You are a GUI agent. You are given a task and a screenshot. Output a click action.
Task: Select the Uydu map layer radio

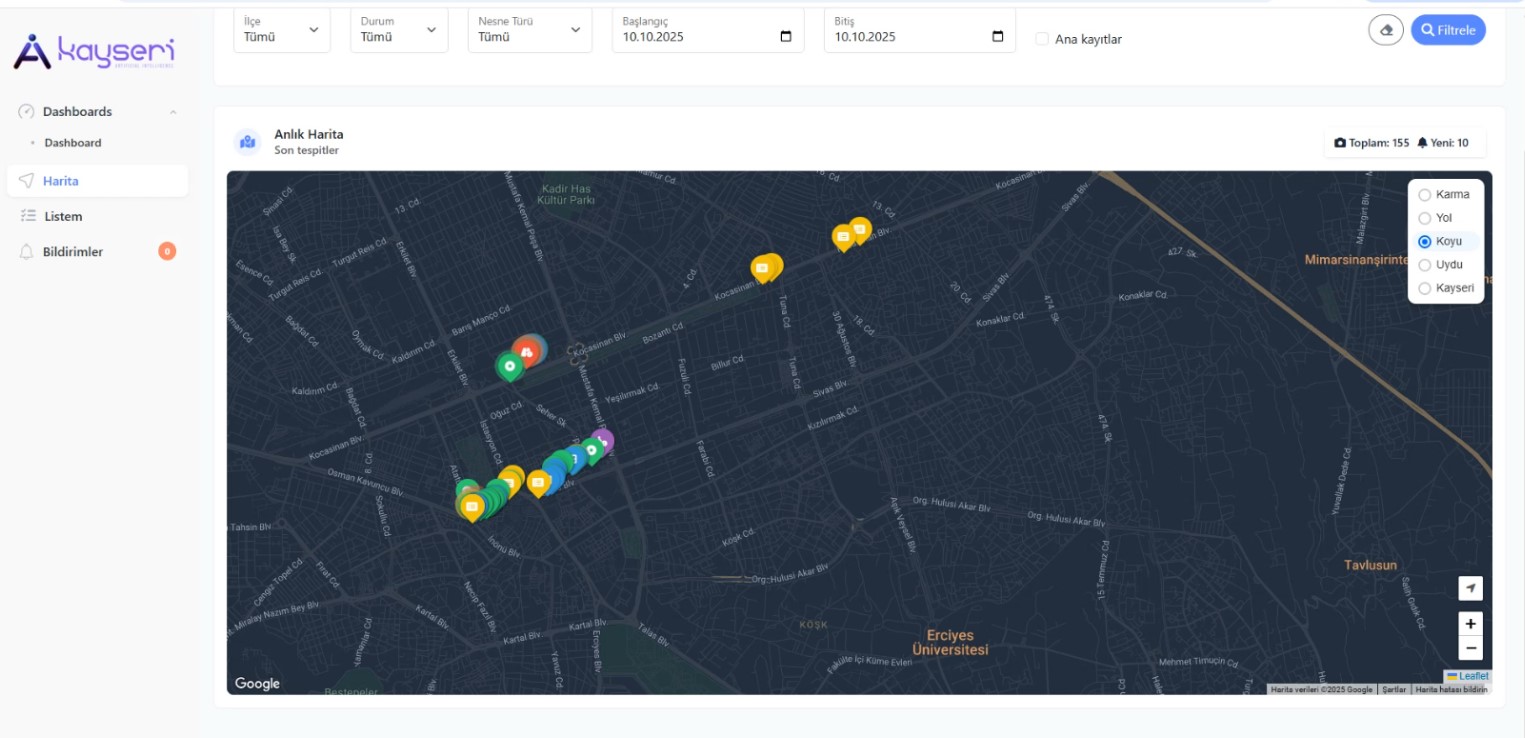pos(1425,265)
